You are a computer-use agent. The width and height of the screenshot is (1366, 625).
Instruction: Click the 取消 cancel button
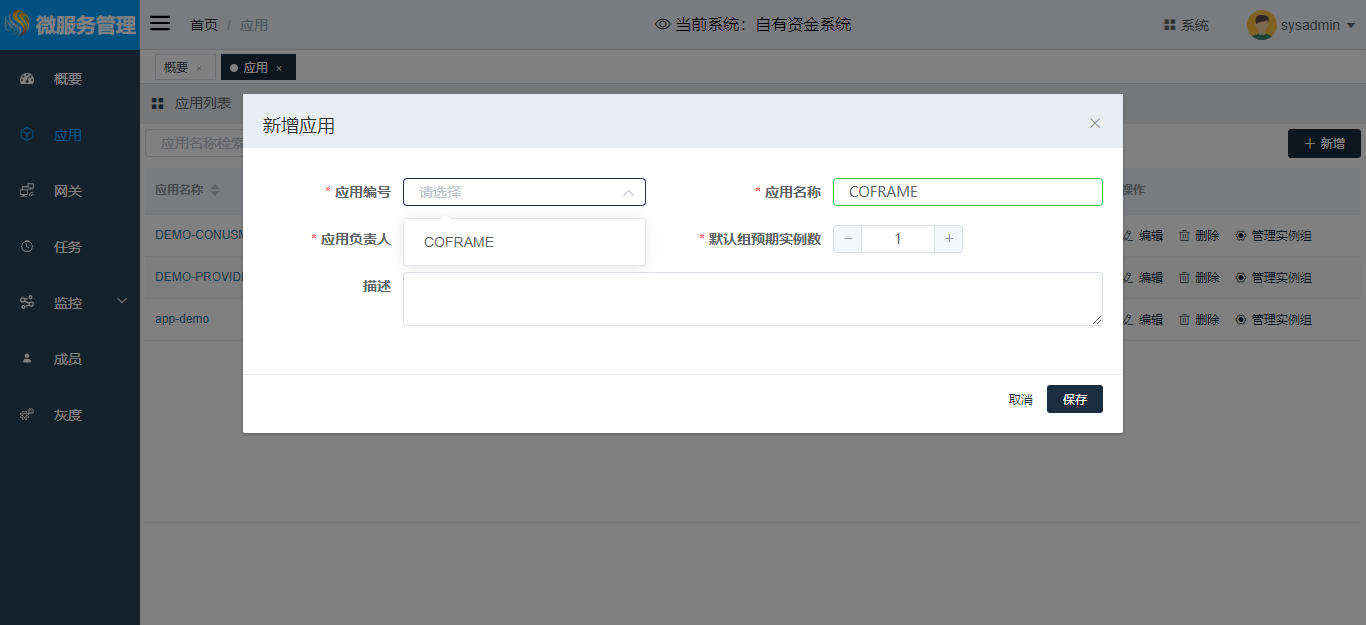pyautogui.click(x=1020, y=399)
